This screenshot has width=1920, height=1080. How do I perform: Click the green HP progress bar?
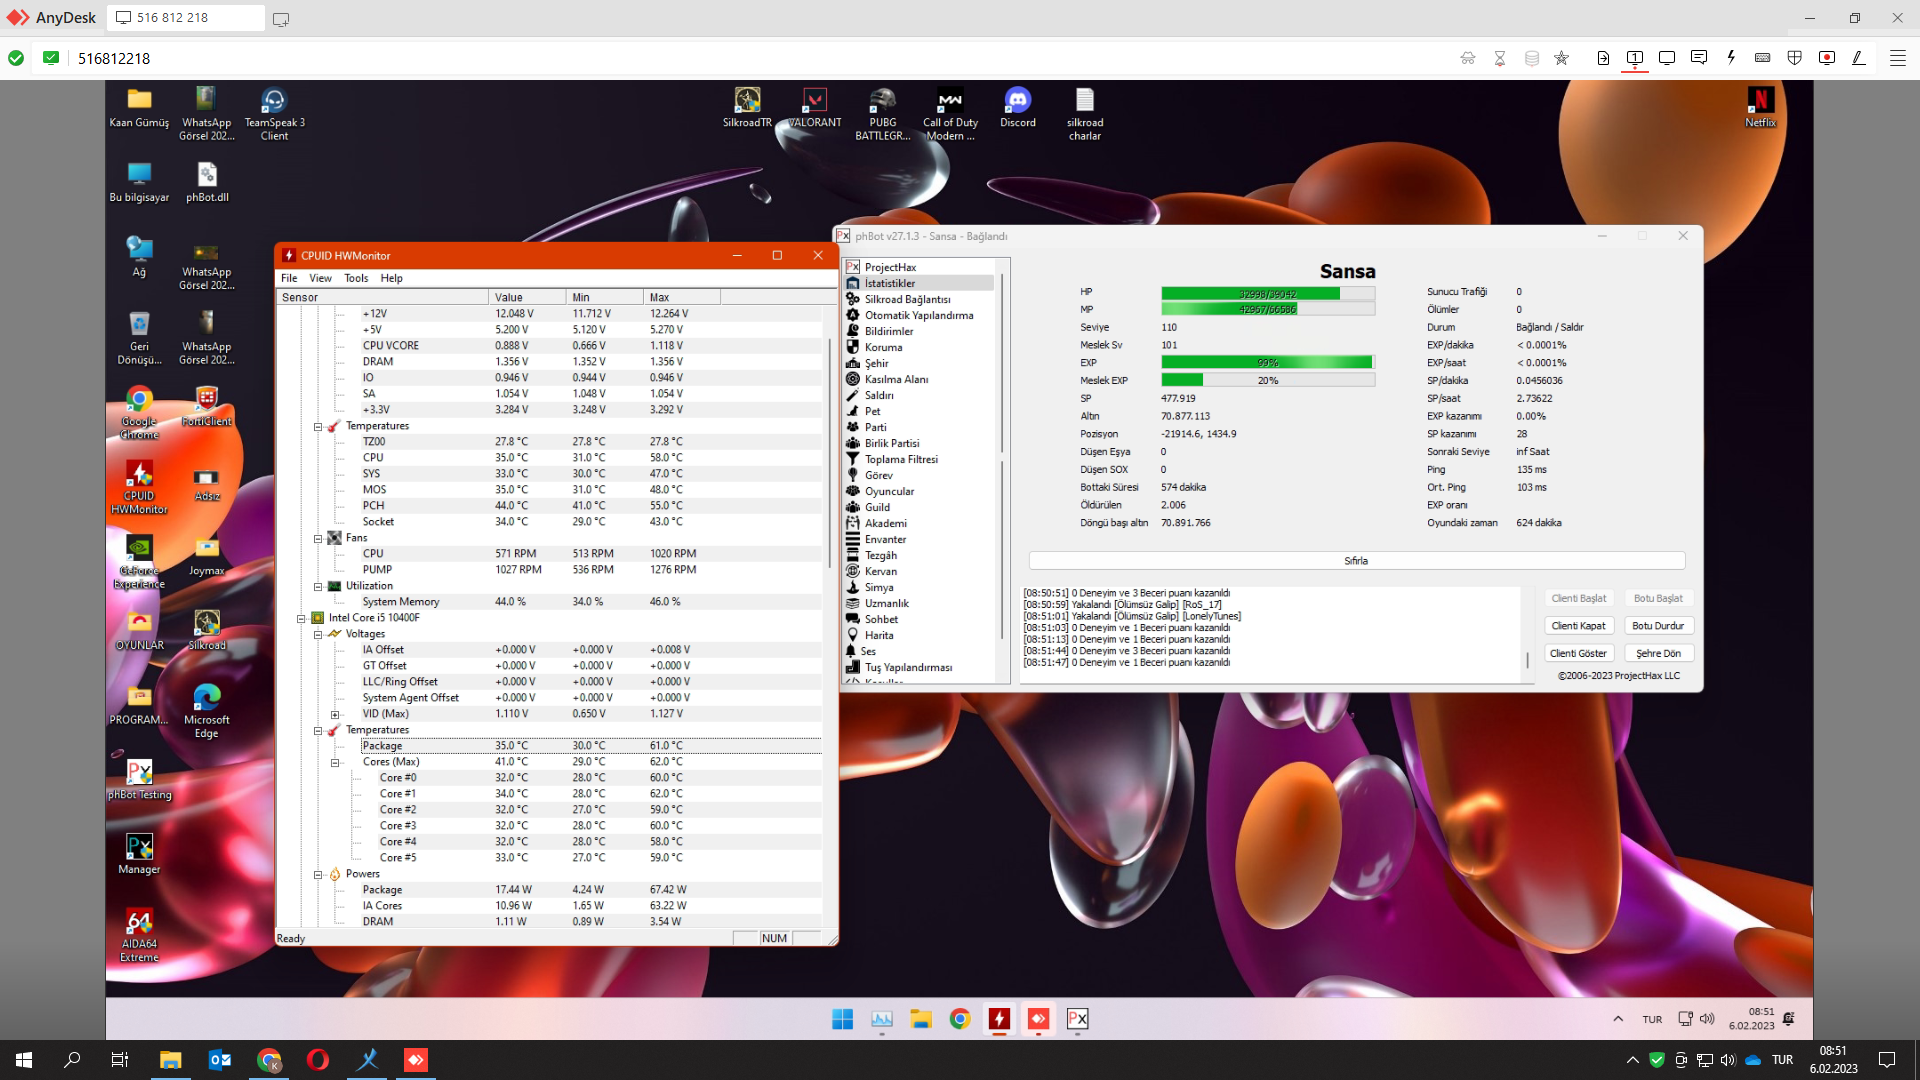tap(1267, 294)
